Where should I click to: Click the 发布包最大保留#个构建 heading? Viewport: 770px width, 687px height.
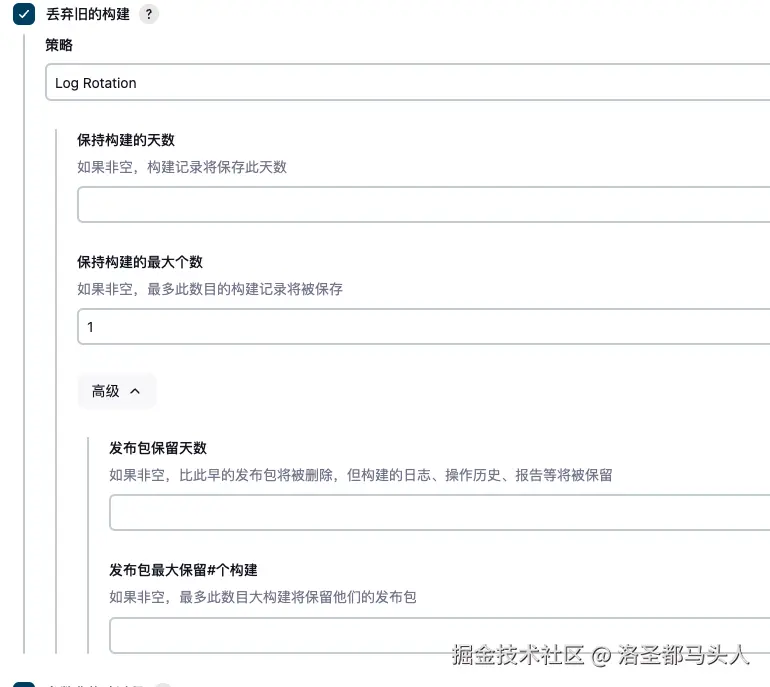point(183,570)
